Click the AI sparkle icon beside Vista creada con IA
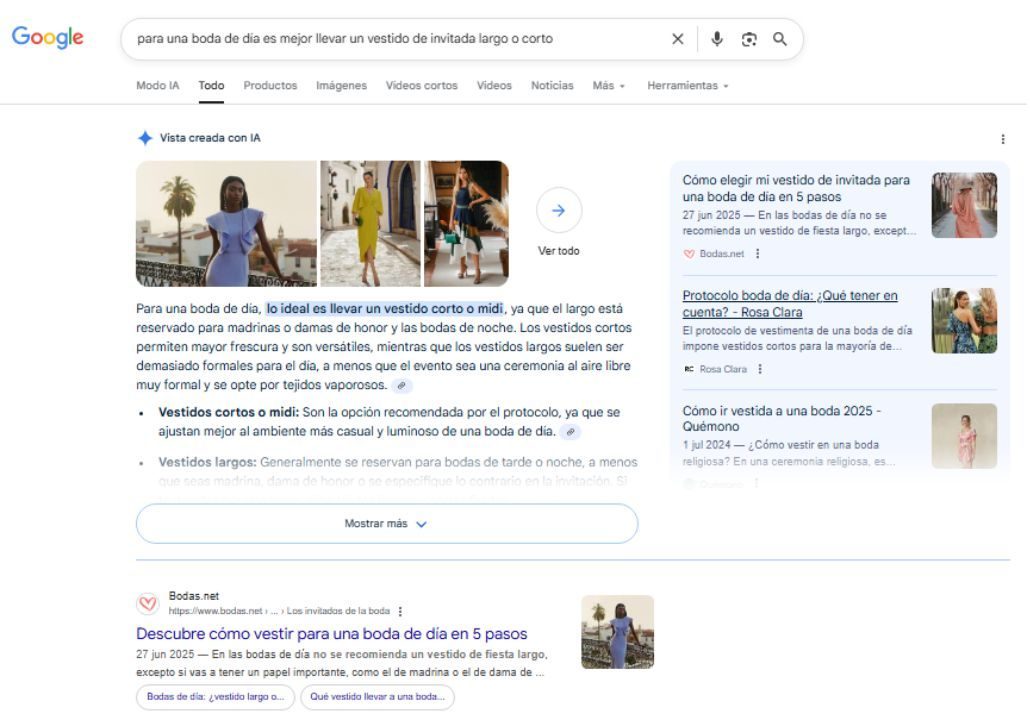This screenshot has height=720, width=1030. (145, 138)
